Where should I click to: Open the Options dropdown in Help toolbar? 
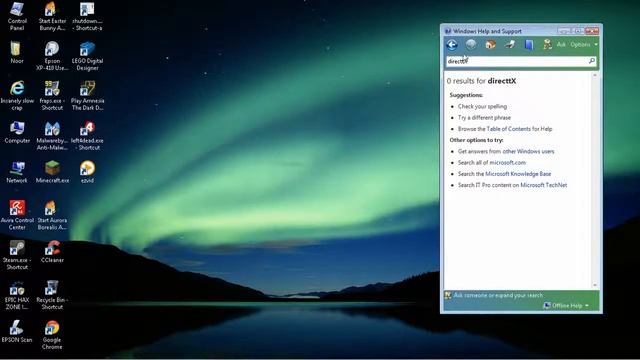584,44
